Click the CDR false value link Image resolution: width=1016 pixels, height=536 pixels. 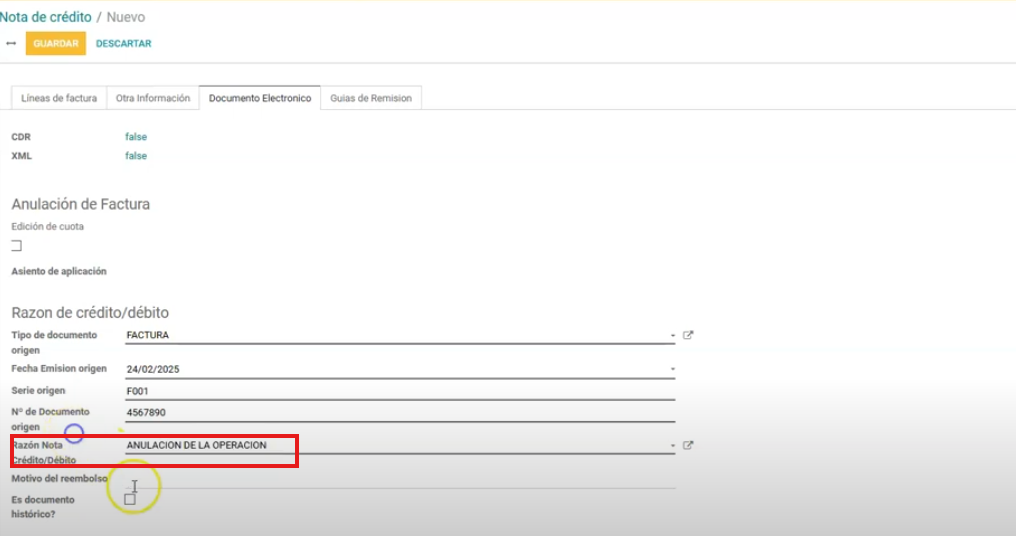136,137
